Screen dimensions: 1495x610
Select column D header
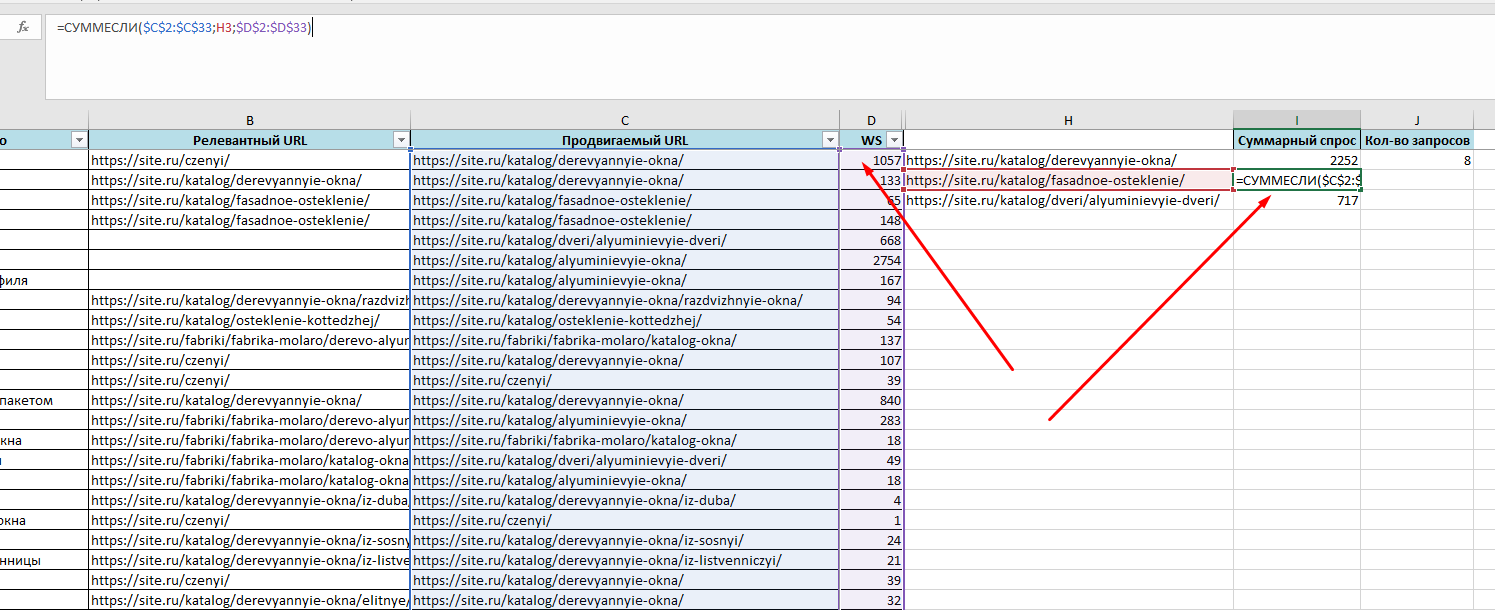871,120
